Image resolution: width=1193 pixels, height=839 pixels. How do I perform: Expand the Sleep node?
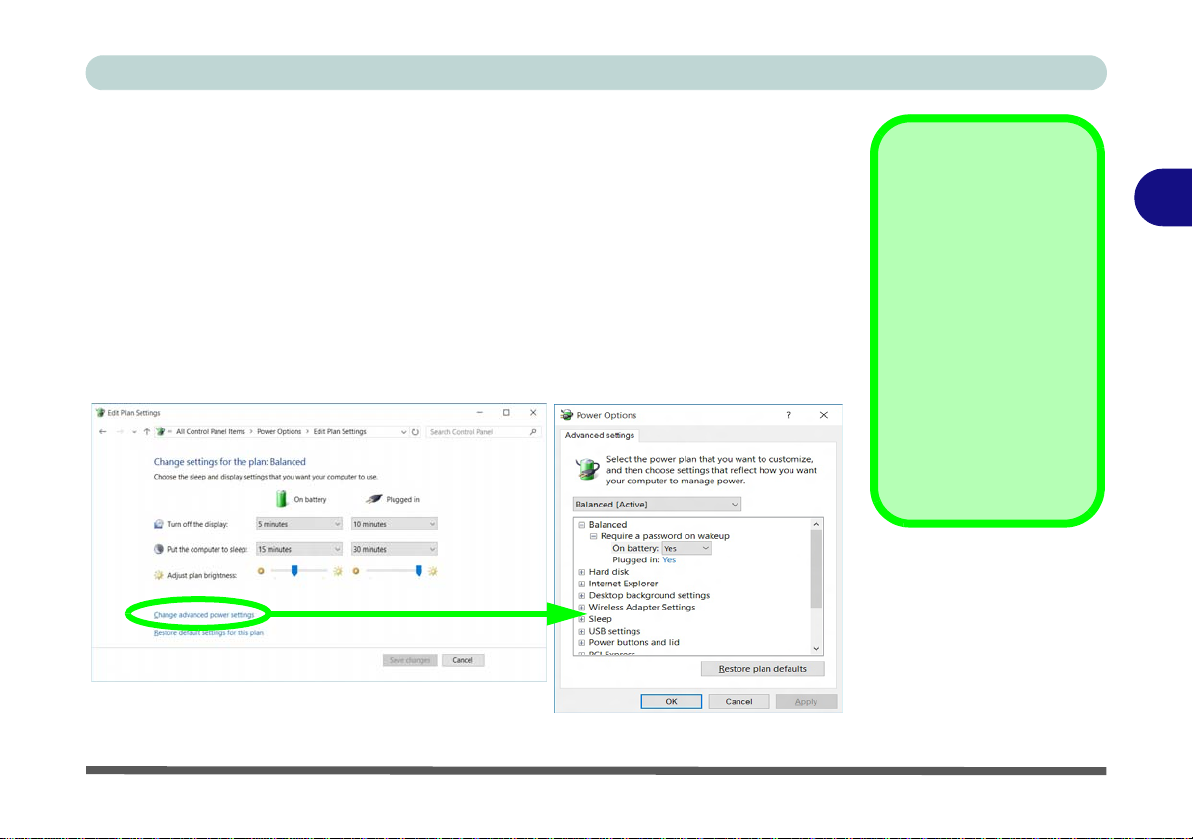tap(581, 619)
